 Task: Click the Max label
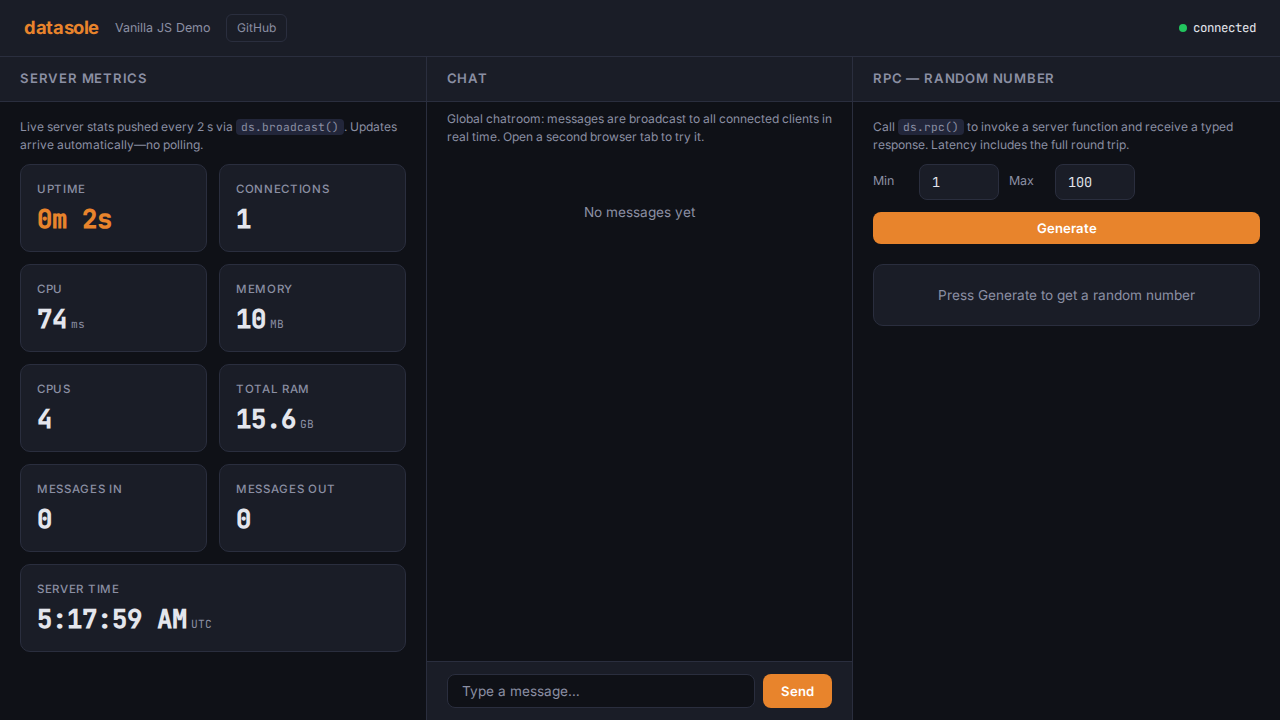coord(1021,181)
